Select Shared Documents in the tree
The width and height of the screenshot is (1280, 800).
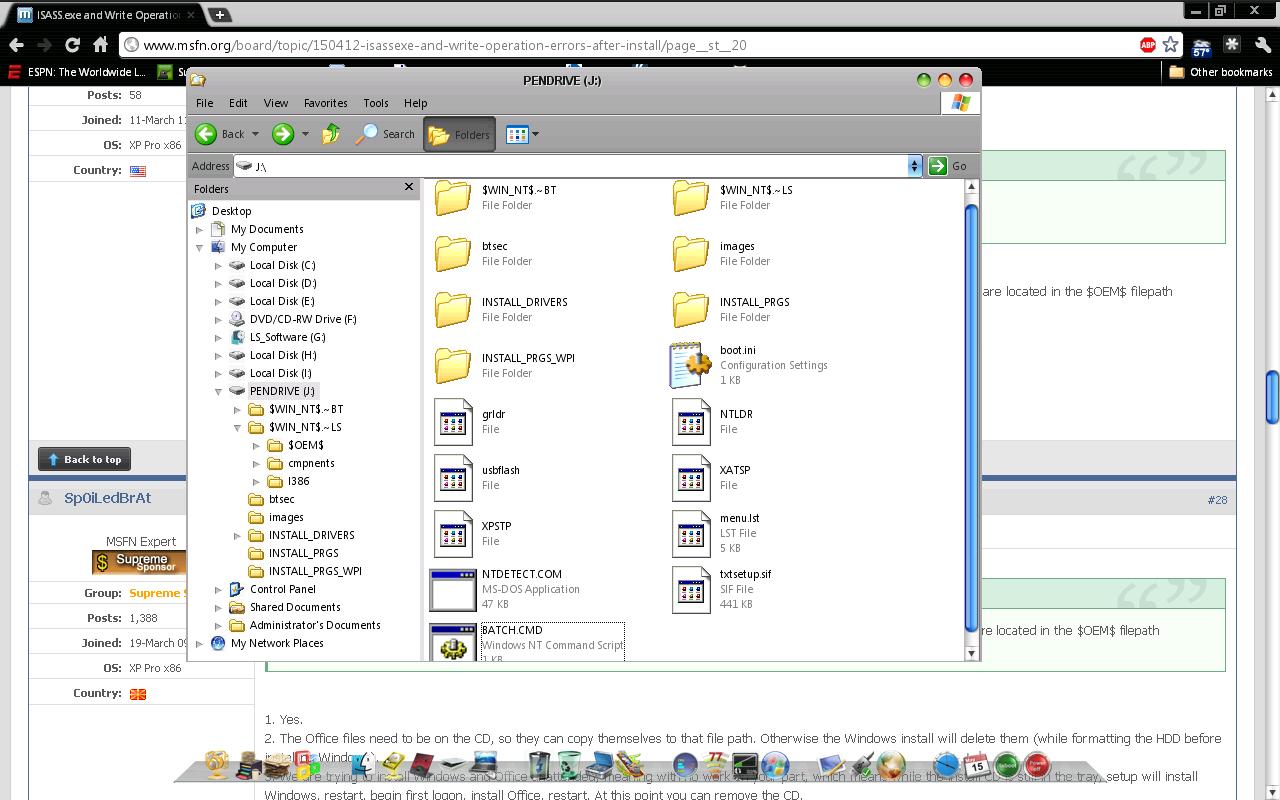point(295,607)
